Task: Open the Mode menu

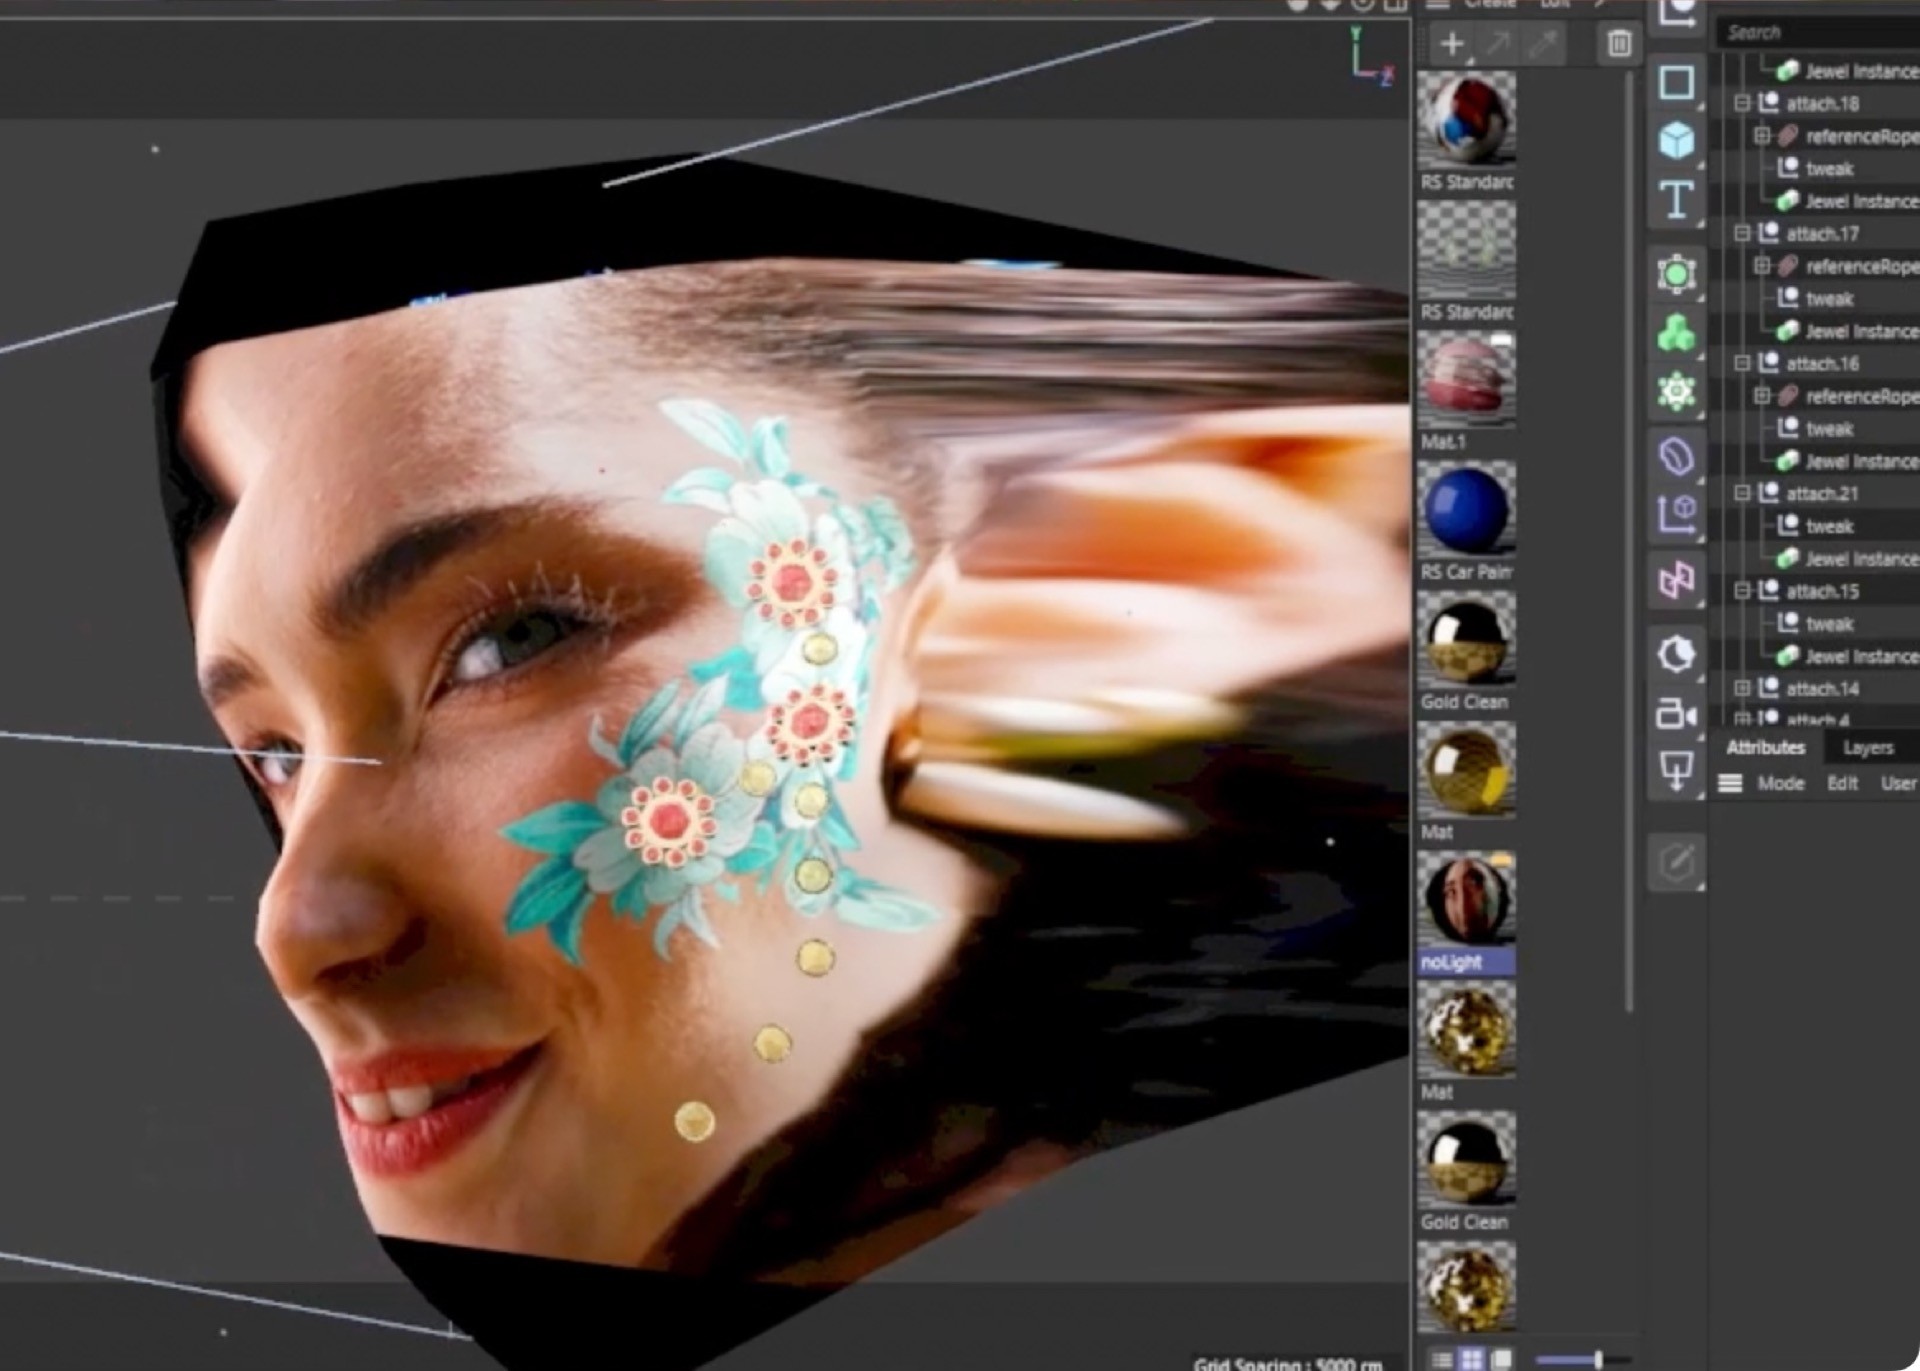Action: click(x=1781, y=784)
